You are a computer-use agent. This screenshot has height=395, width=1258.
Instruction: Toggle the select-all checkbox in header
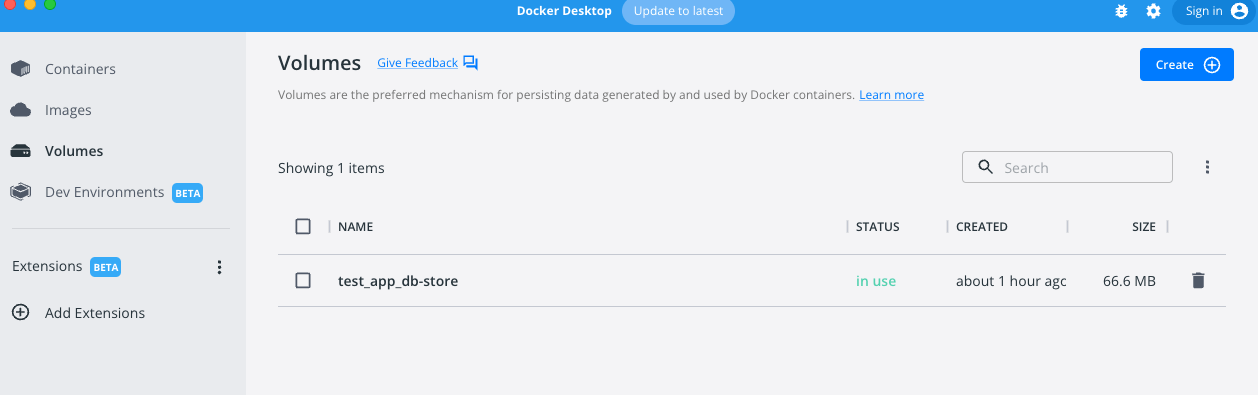(x=303, y=227)
